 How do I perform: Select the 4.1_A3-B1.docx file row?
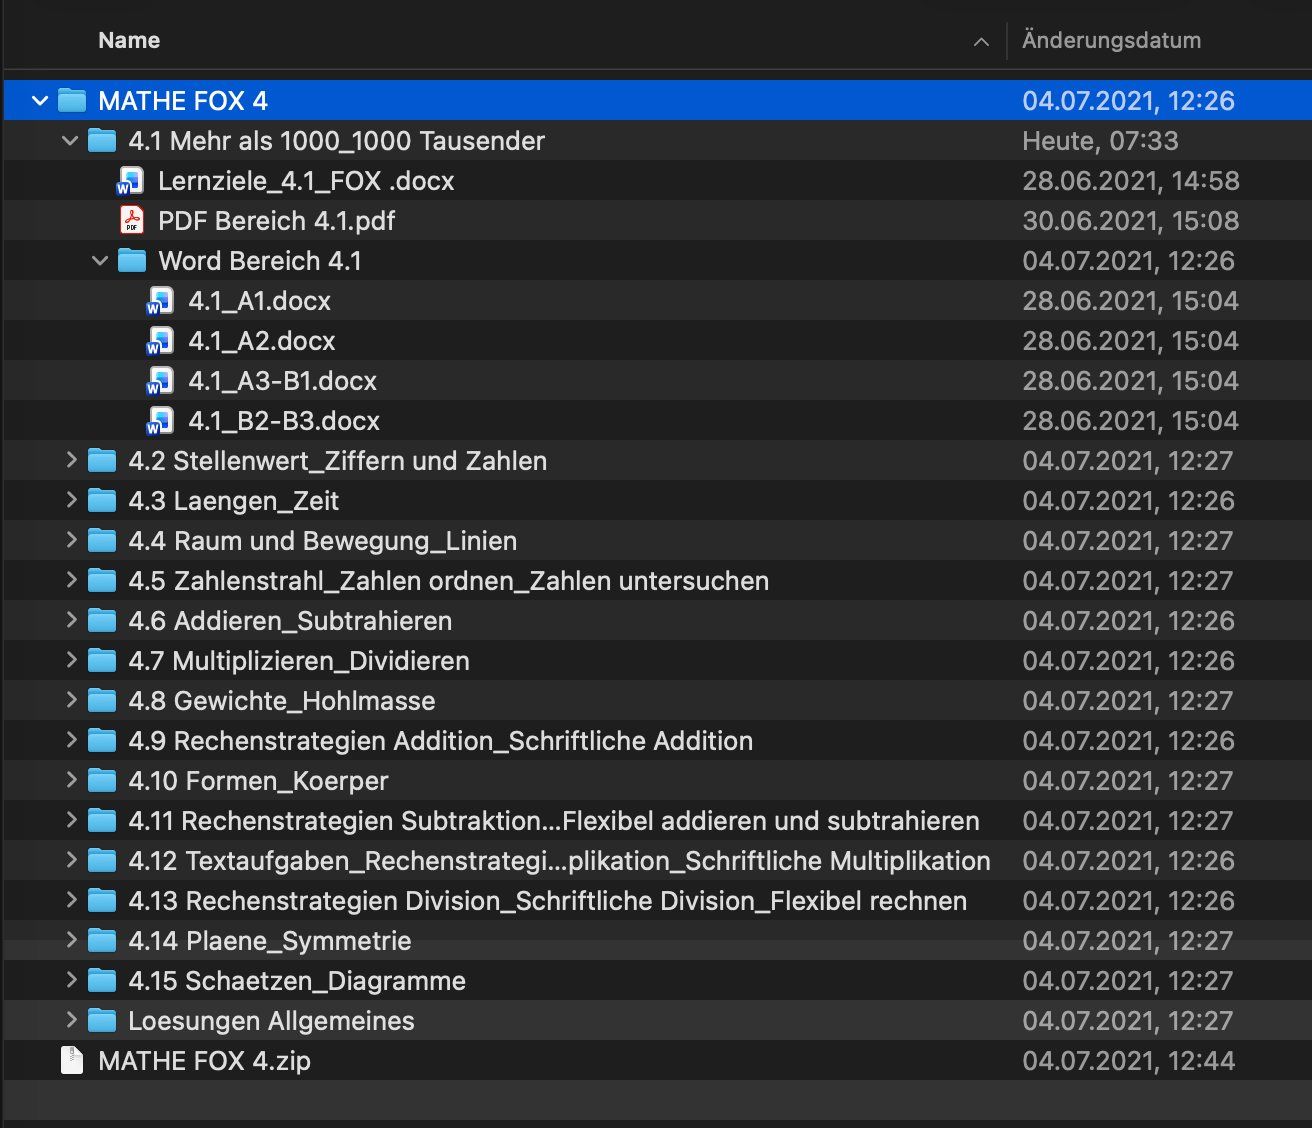point(656,381)
